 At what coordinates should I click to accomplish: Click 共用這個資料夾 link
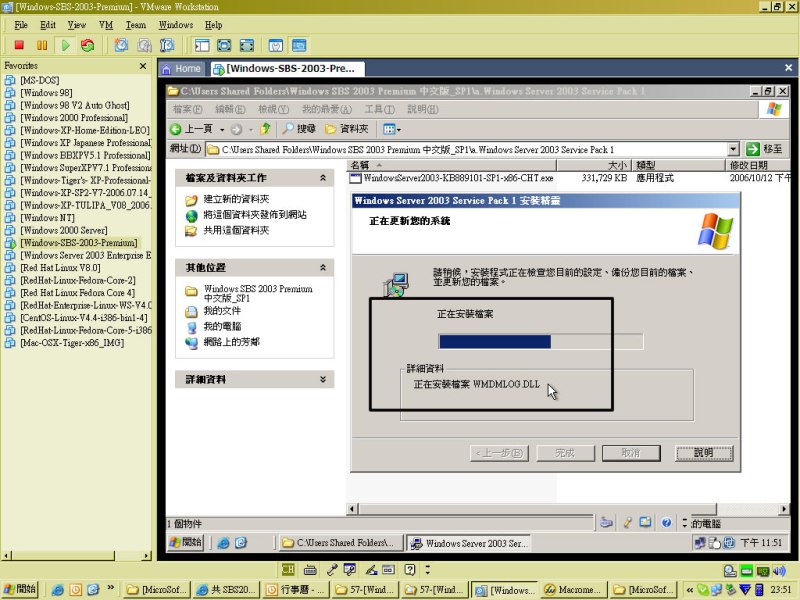[x=236, y=230]
